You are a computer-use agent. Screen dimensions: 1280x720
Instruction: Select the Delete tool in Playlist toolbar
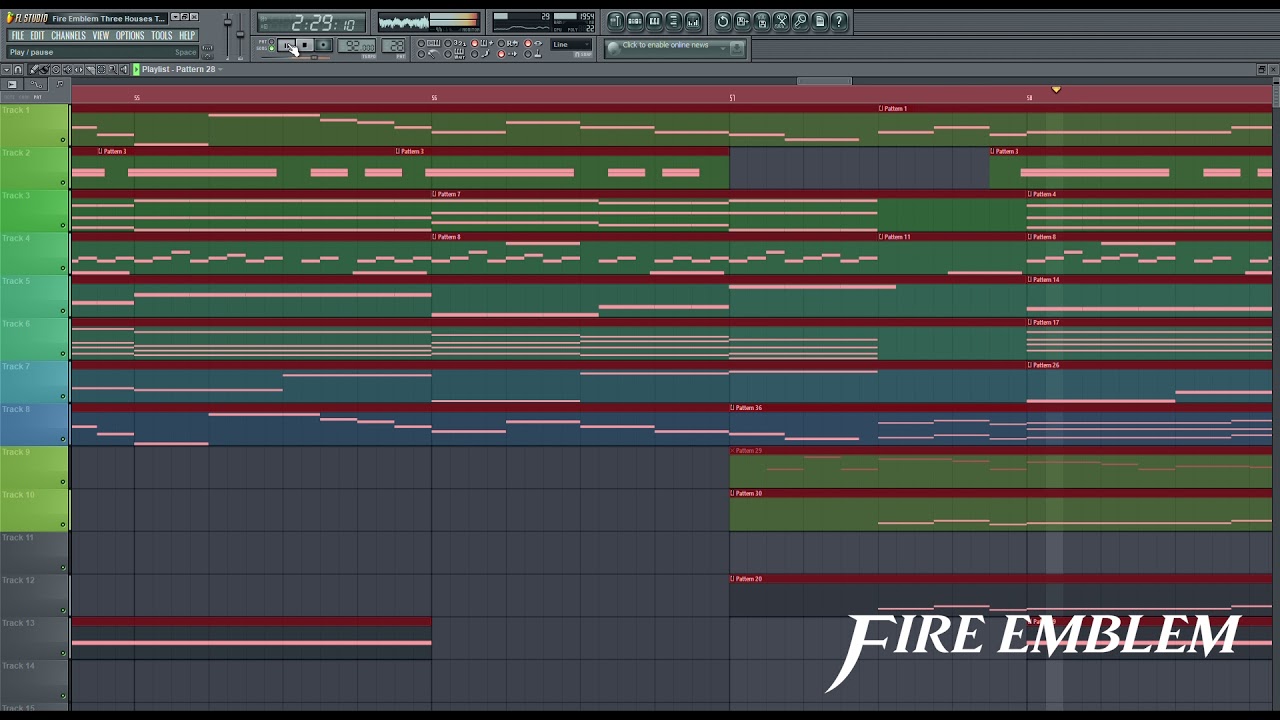pyautogui.click(x=56, y=69)
